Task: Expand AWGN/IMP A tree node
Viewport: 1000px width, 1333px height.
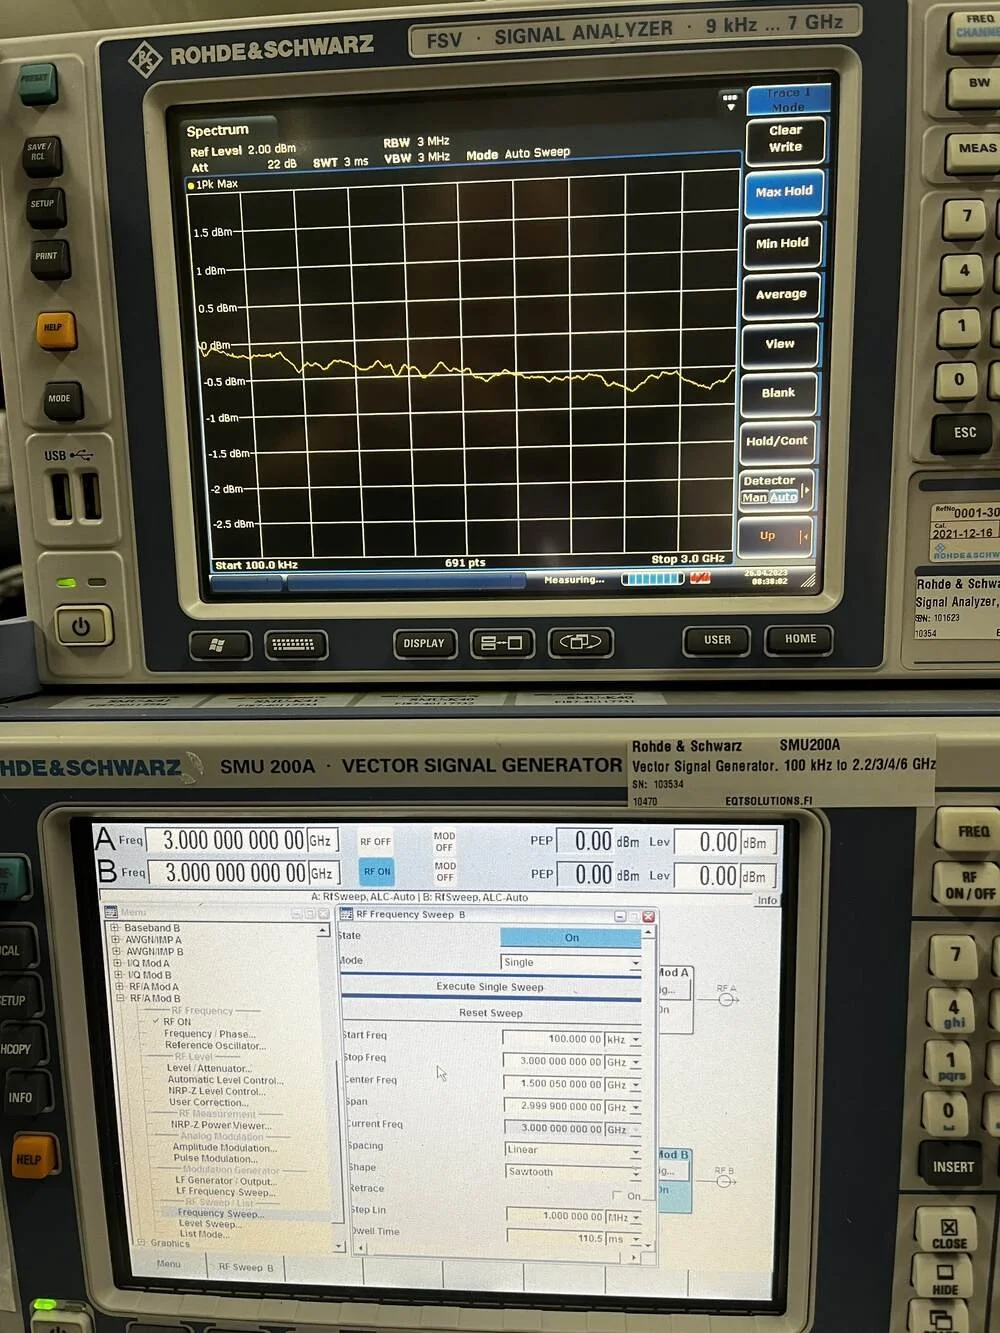Action: pyautogui.click(x=115, y=940)
